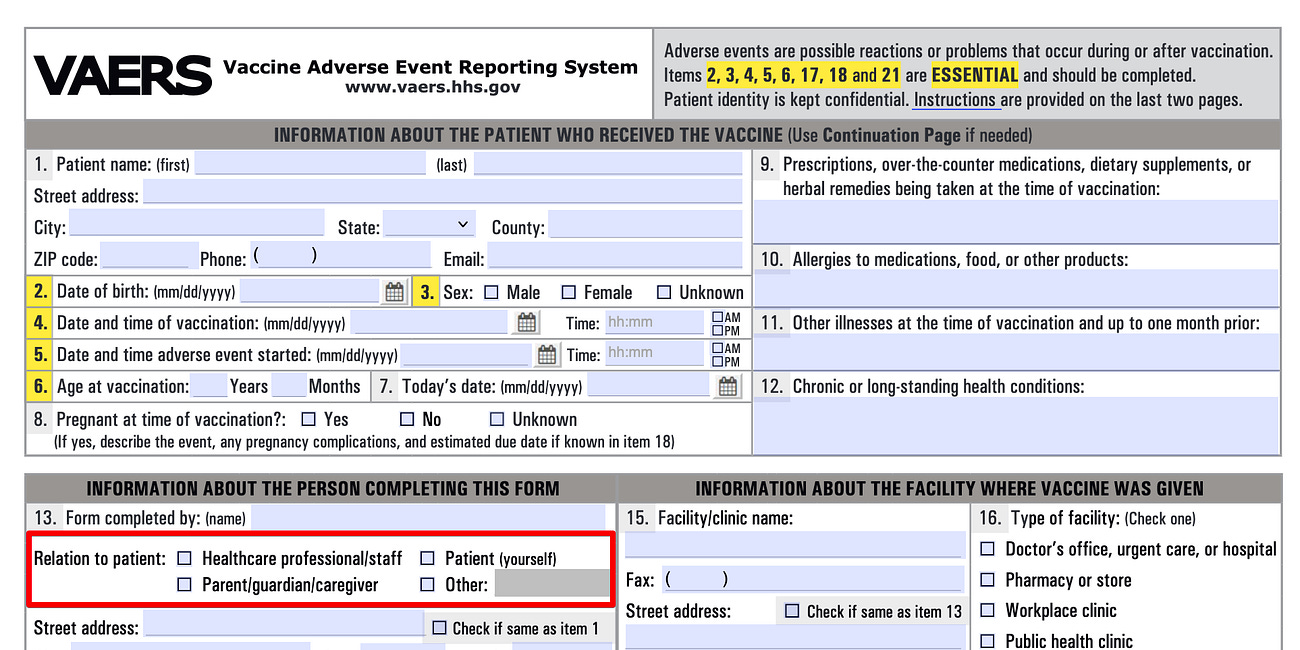Click the item 9 prescriptions text area
This screenshot has width=1300, height=650.
tap(1015, 221)
